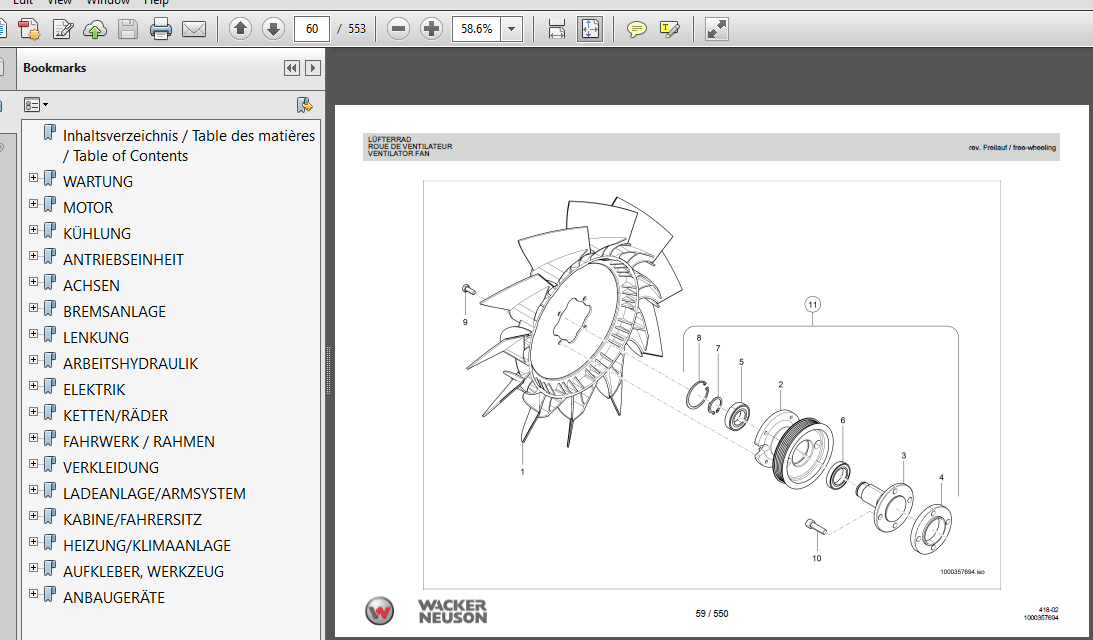
Task: Go to the next page
Action: (x=272, y=28)
